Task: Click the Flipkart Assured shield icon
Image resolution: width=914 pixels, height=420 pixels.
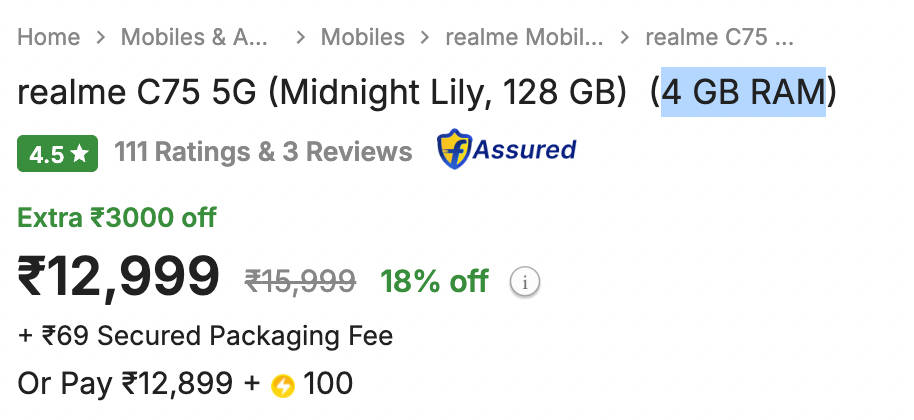Action: tap(454, 150)
